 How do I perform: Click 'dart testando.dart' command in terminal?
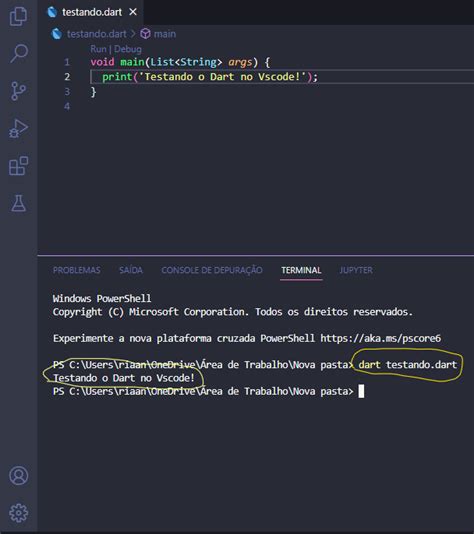click(x=408, y=365)
